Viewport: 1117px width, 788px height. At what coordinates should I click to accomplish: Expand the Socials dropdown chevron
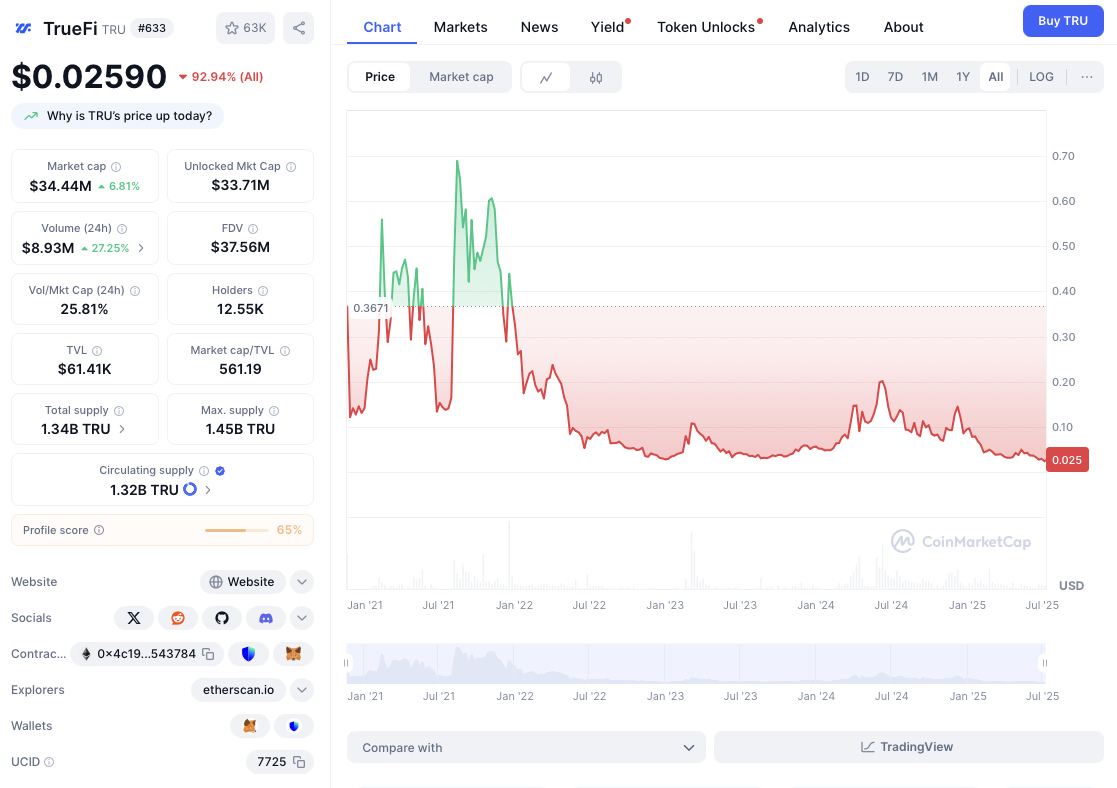pos(302,618)
